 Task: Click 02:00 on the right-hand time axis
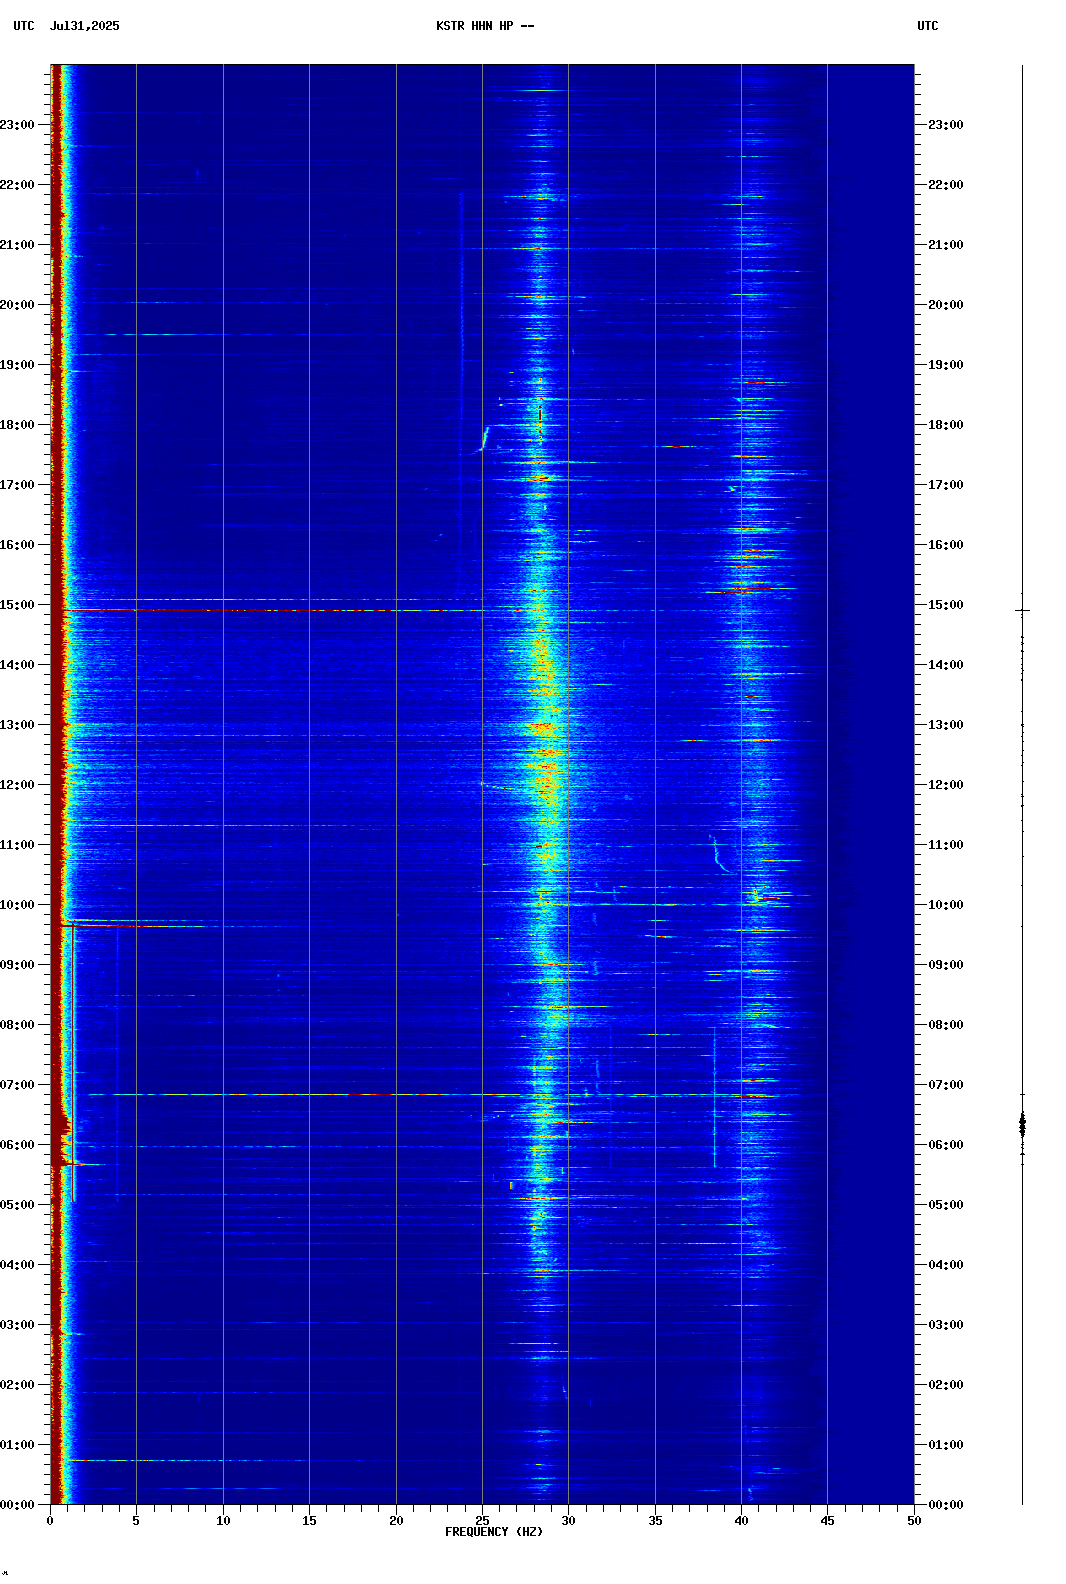pos(946,1385)
